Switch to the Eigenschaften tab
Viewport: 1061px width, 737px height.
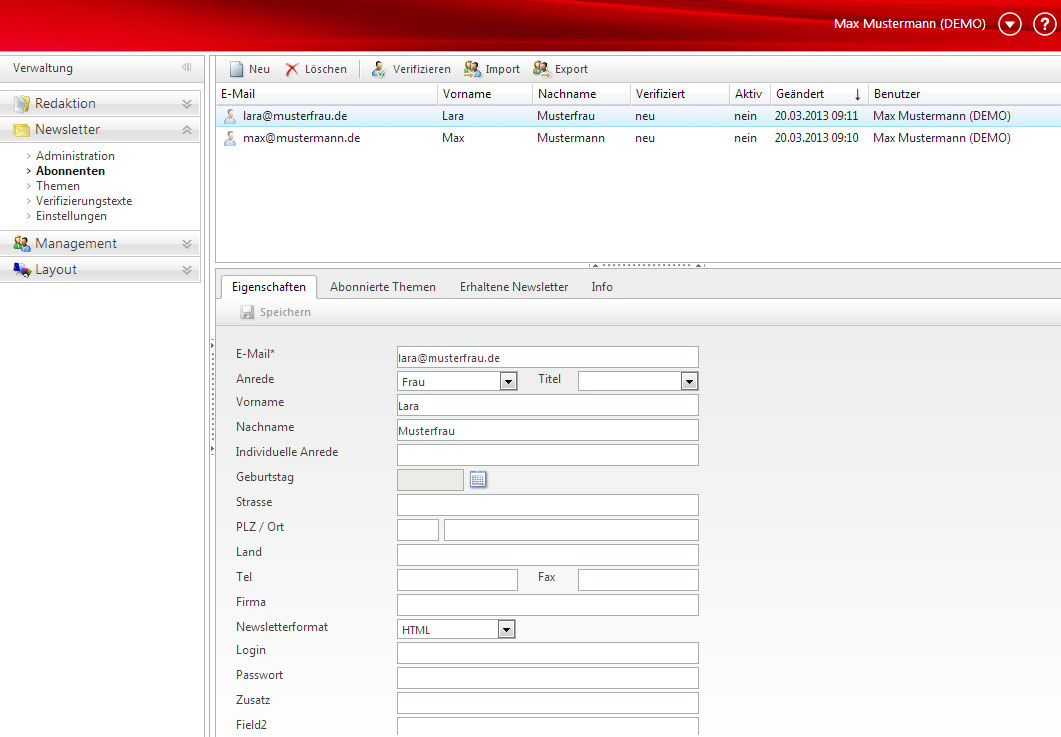269,287
